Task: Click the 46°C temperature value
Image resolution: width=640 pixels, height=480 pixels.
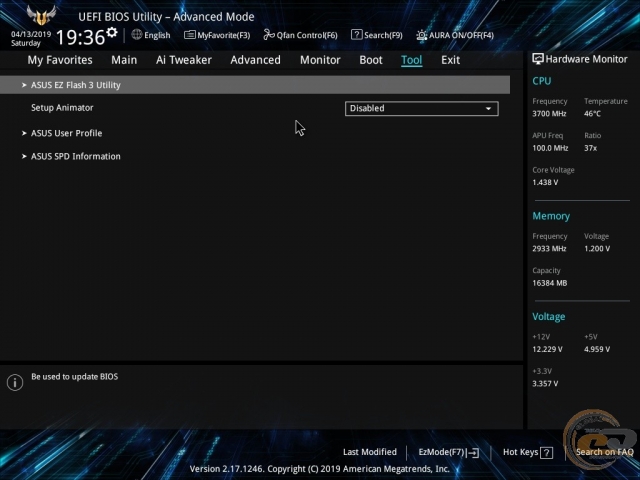Action: pos(592,113)
